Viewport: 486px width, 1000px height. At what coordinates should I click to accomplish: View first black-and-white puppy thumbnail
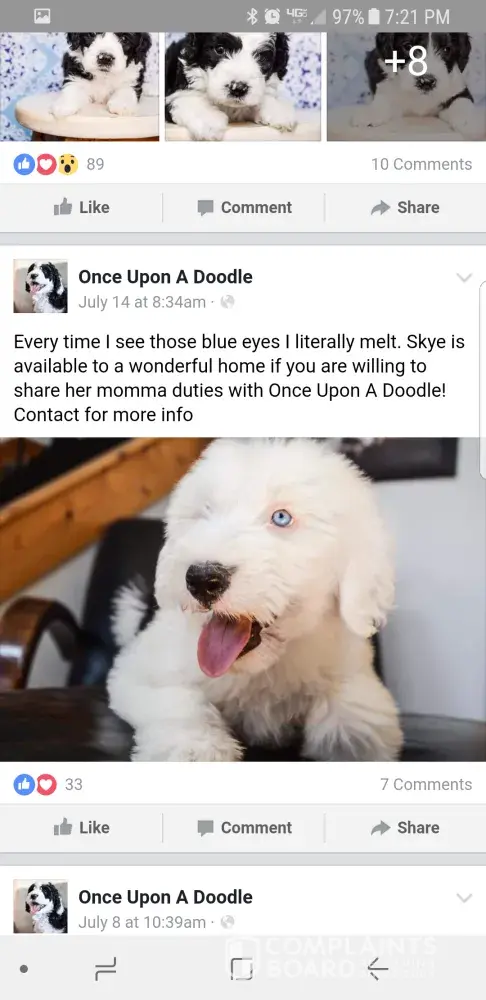pyautogui.click(x=79, y=86)
